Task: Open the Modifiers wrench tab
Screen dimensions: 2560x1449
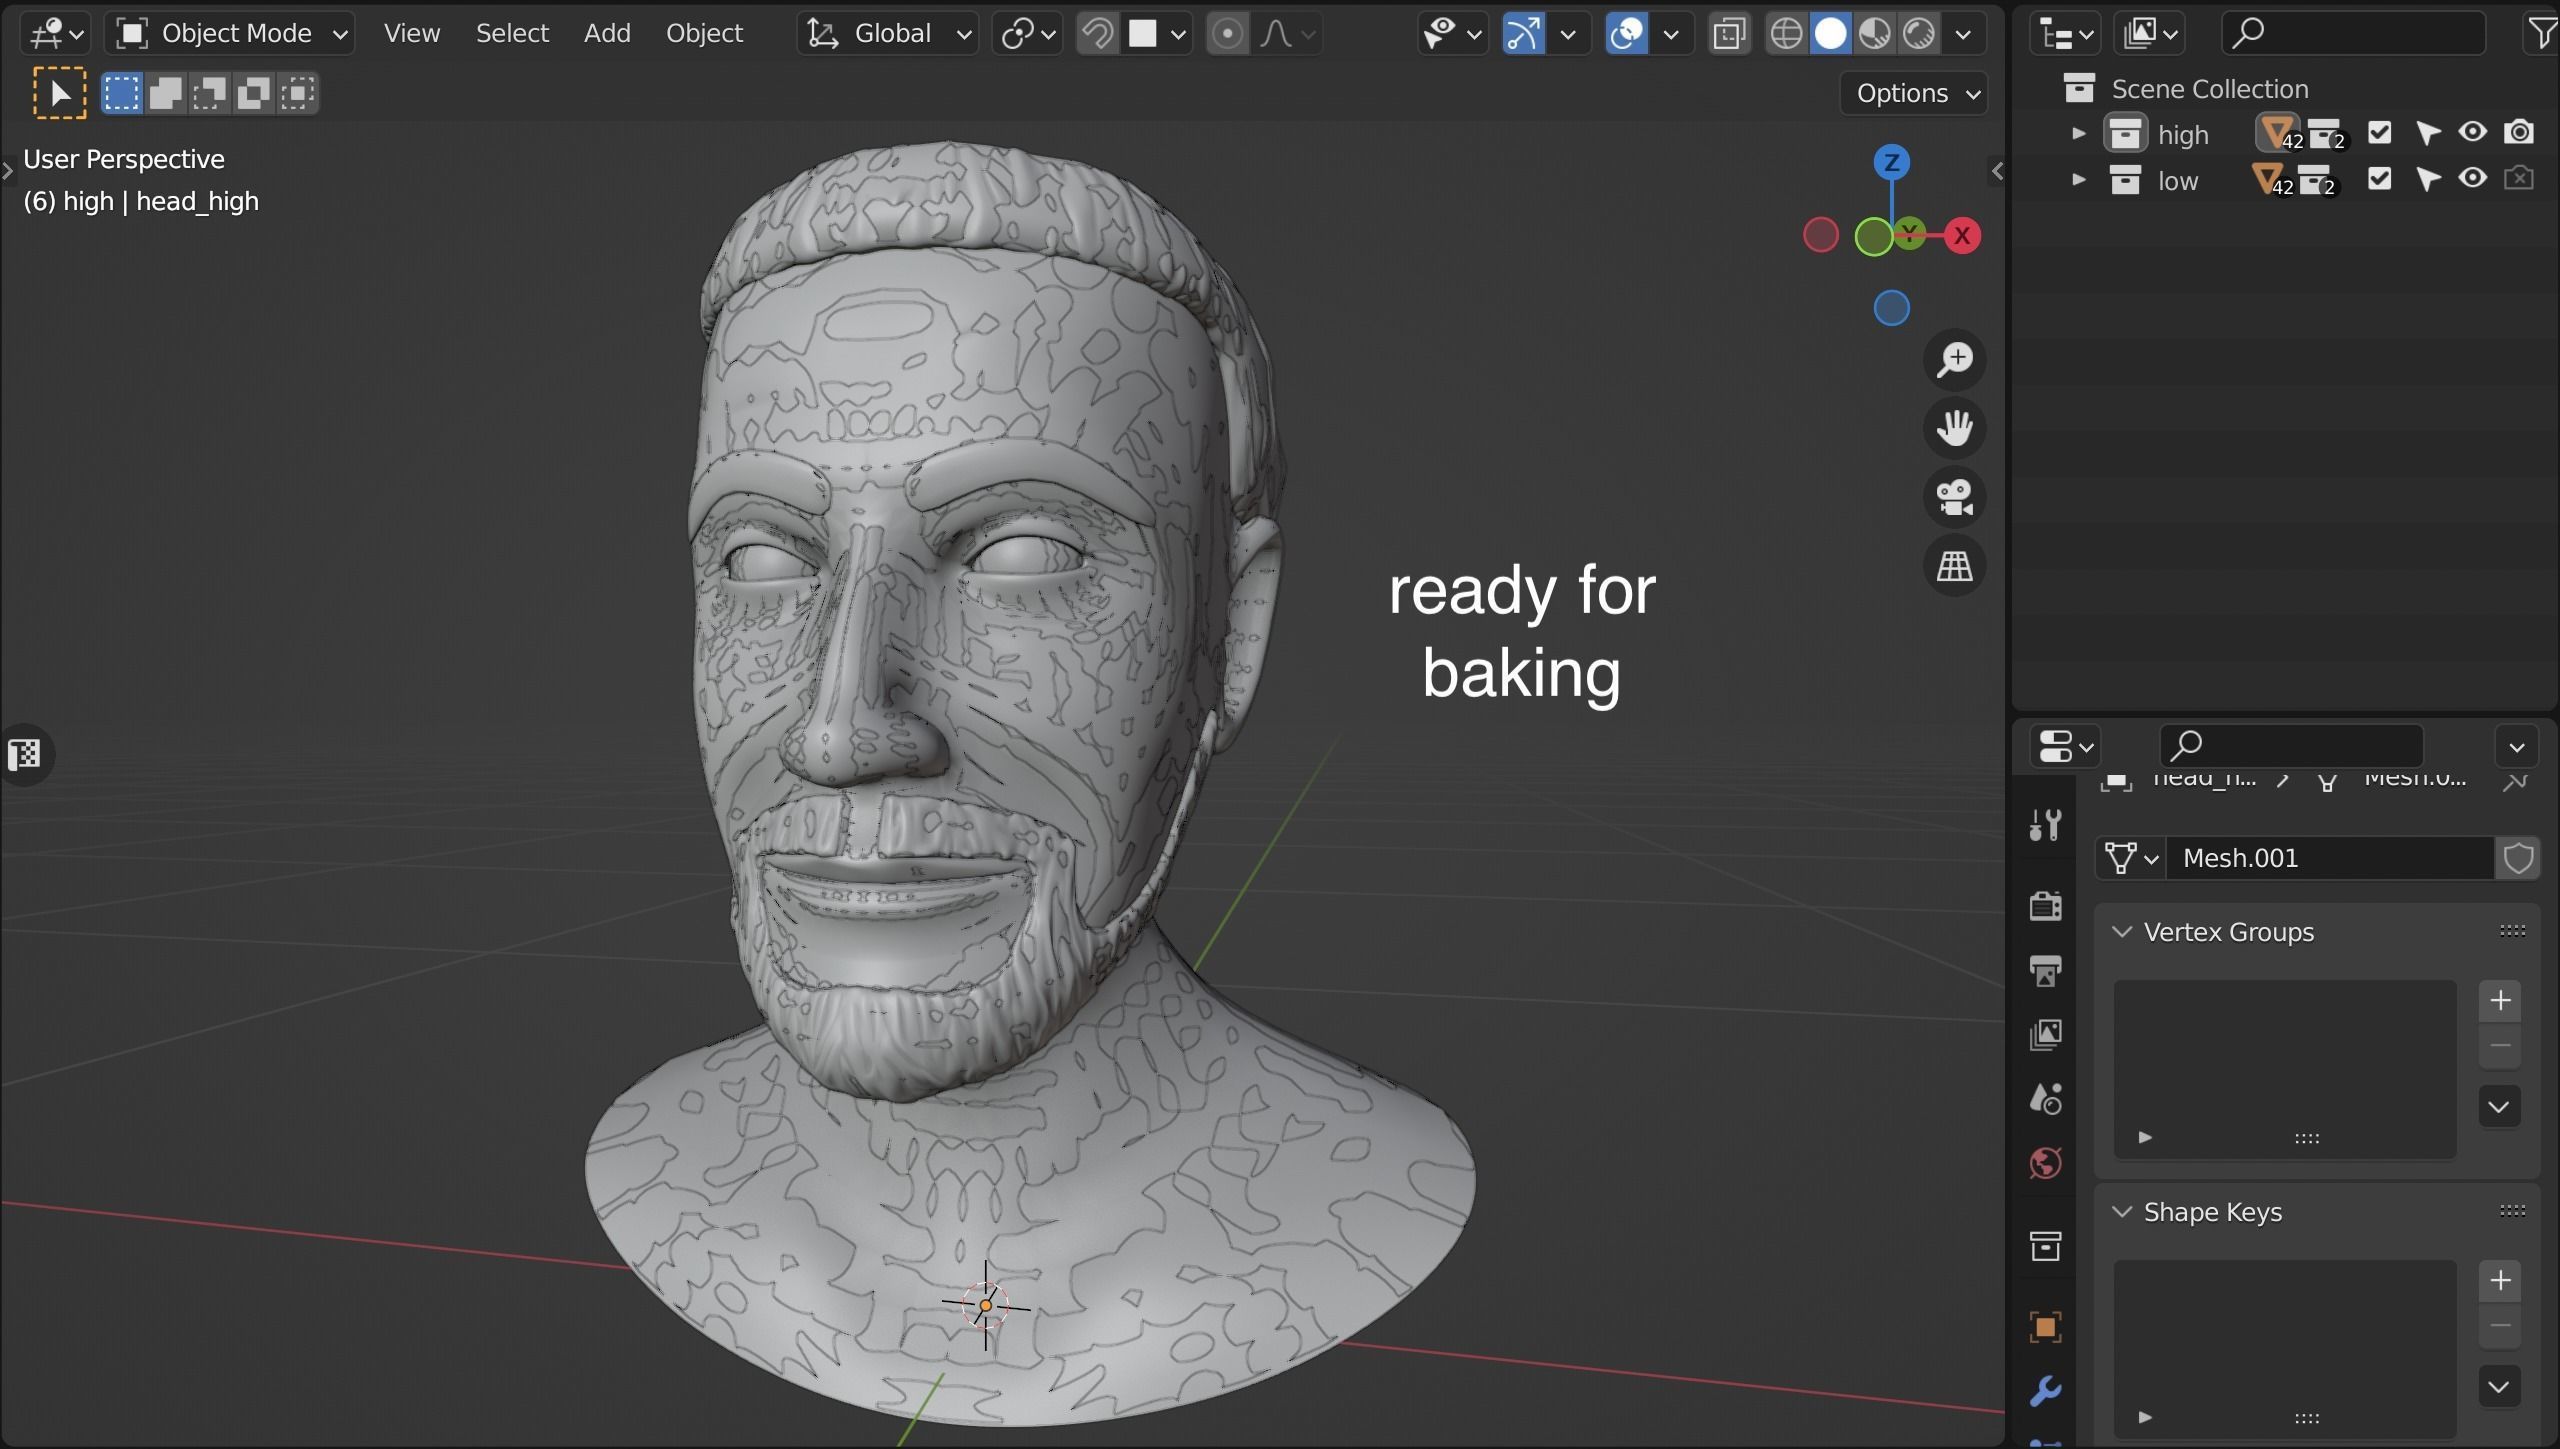Action: click(2045, 1391)
